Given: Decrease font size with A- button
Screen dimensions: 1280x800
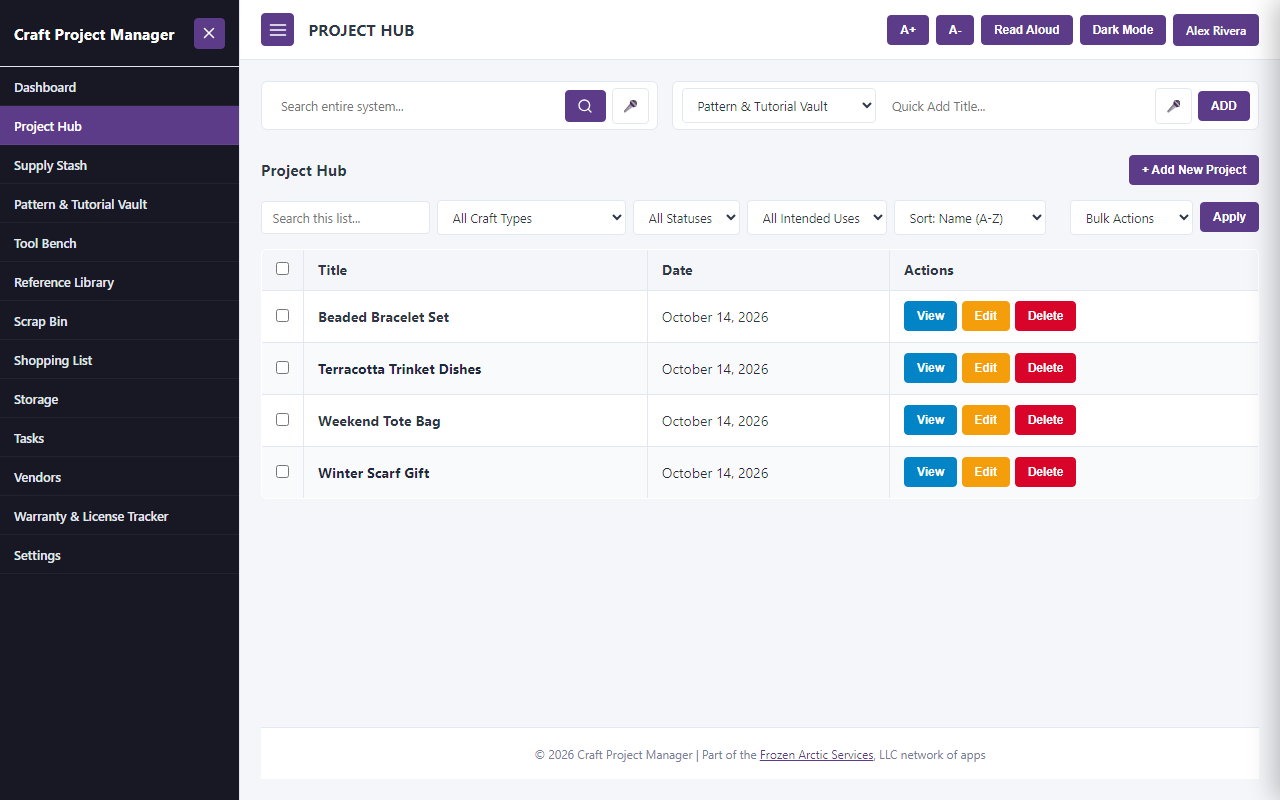Looking at the screenshot, I should point(955,30).
